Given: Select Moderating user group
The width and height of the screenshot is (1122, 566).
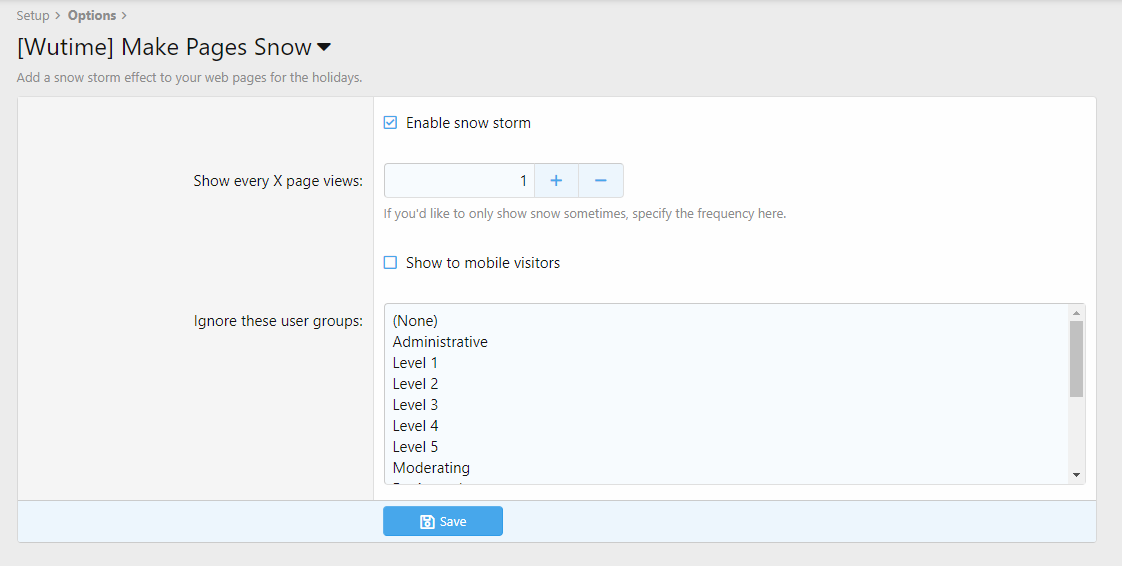Looking at the screenshot, I should tap(431, 468).
